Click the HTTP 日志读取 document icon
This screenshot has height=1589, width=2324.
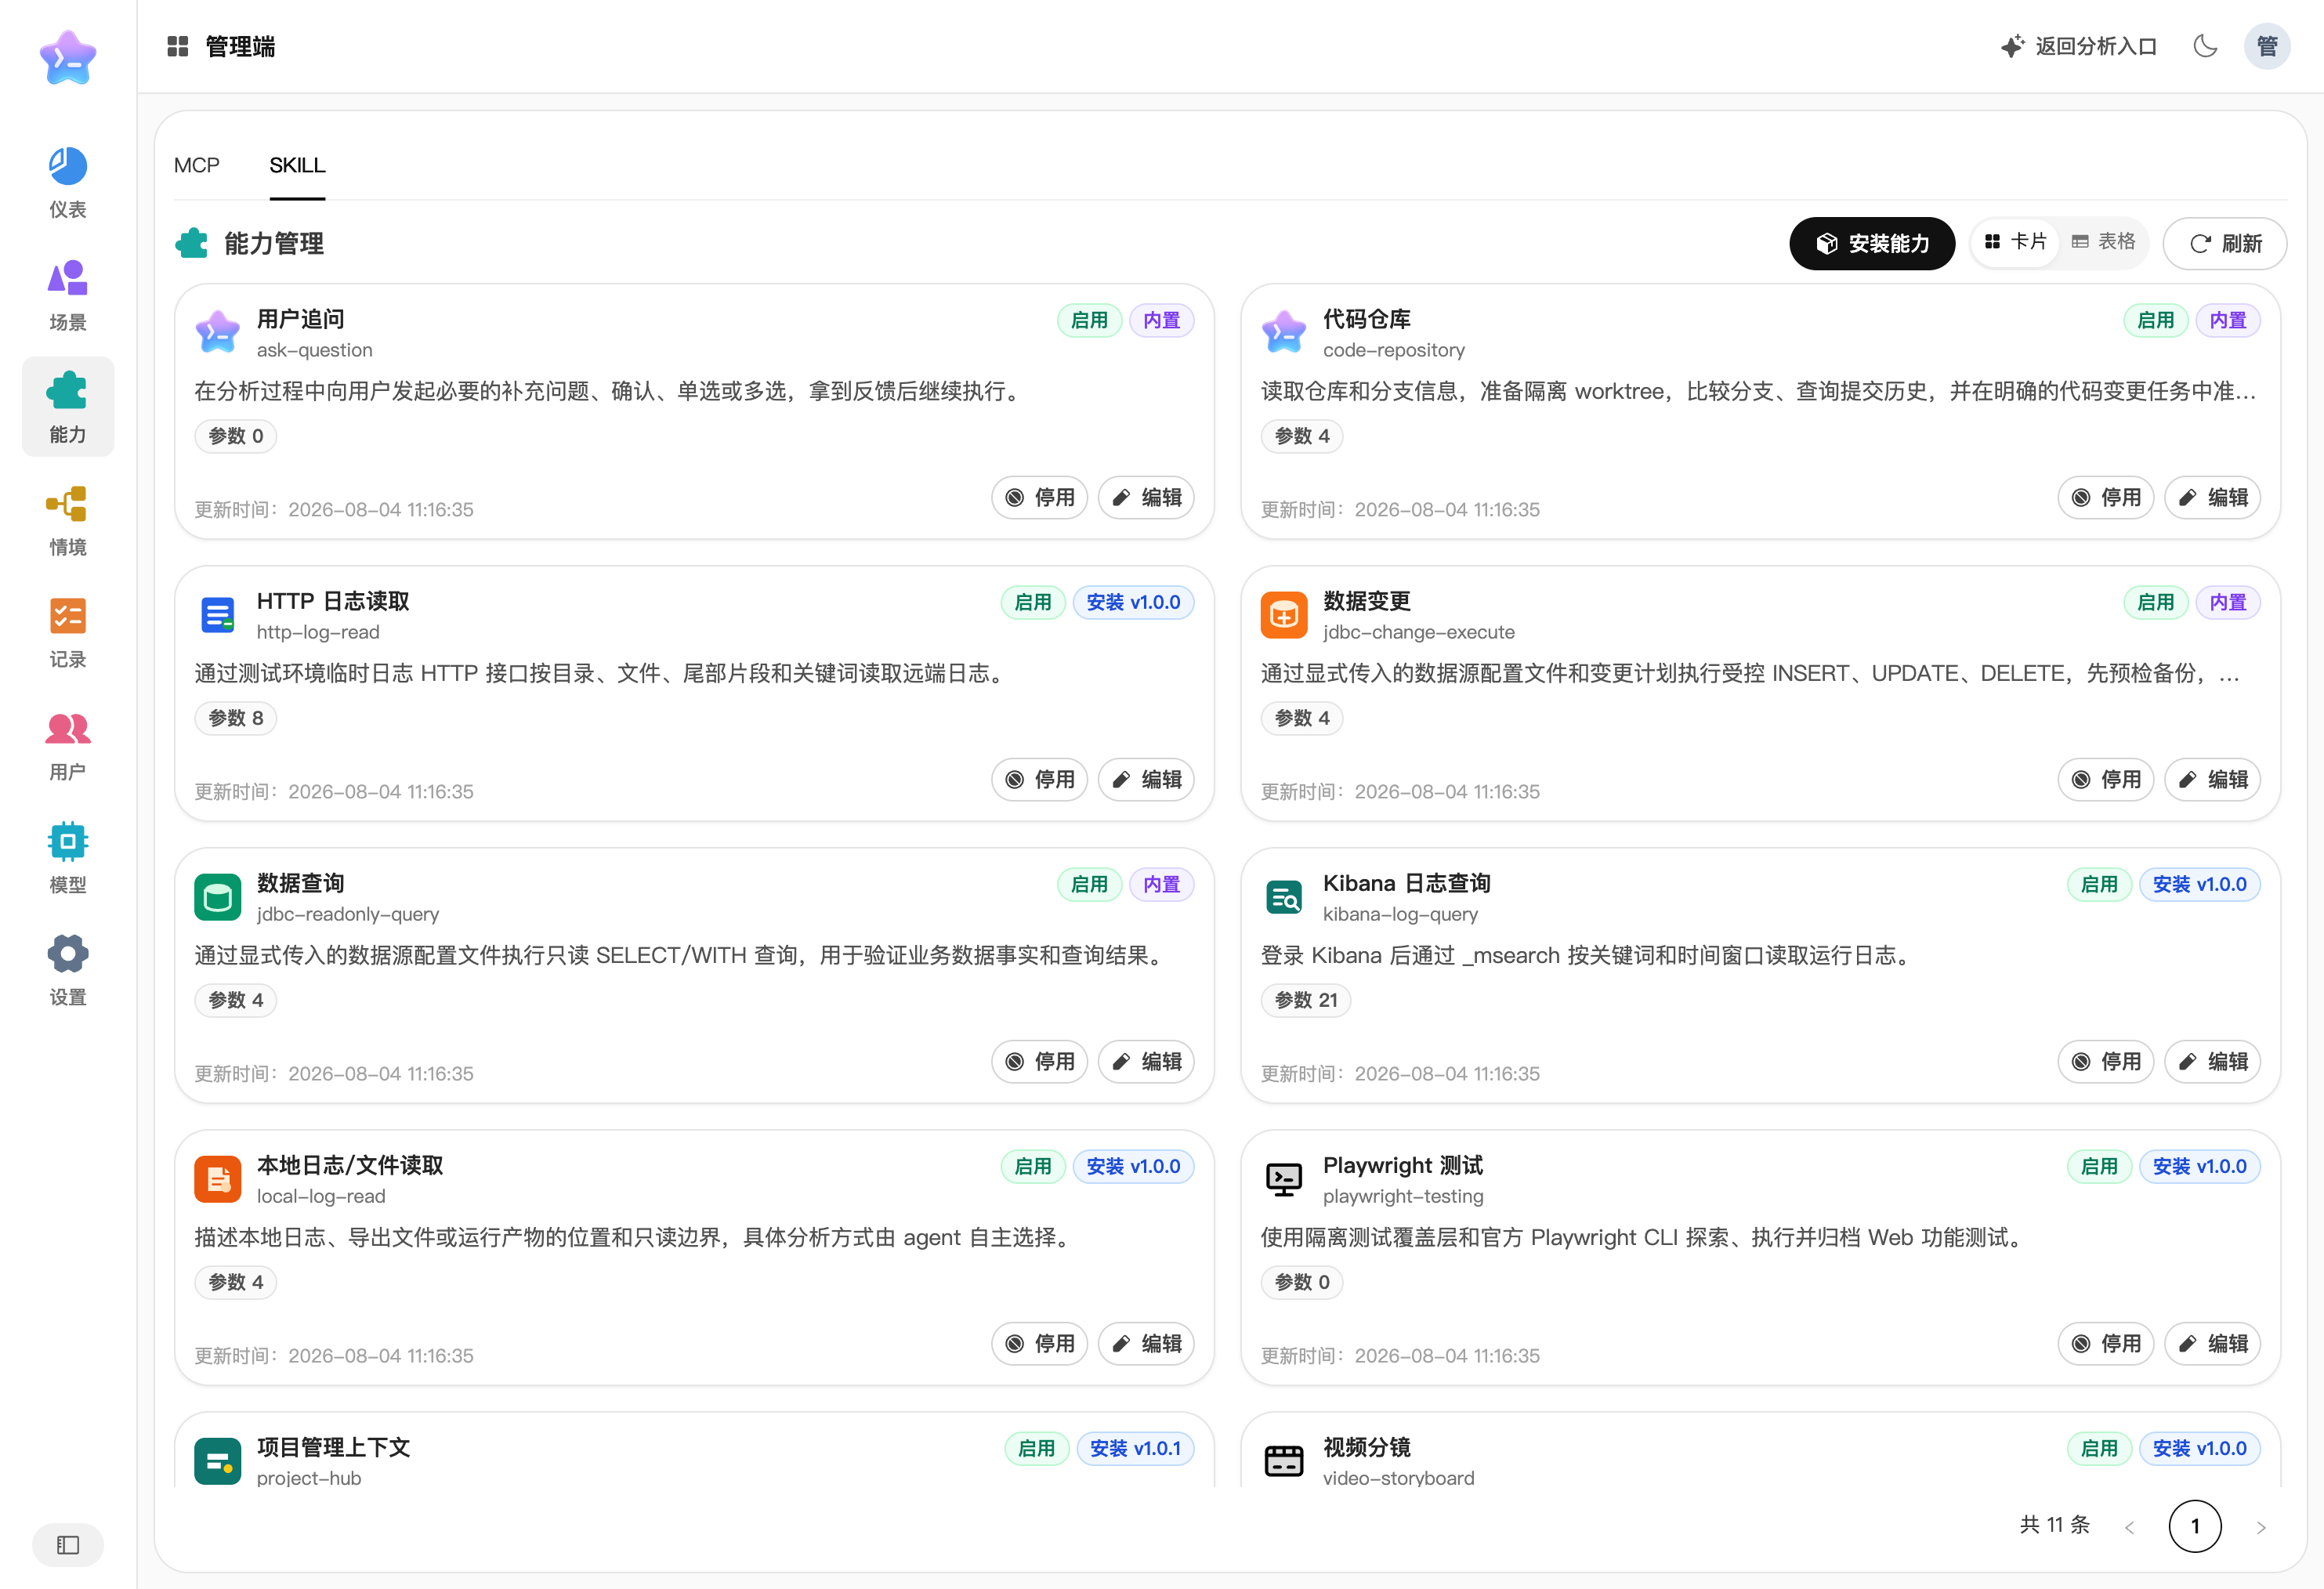[218, 614]
